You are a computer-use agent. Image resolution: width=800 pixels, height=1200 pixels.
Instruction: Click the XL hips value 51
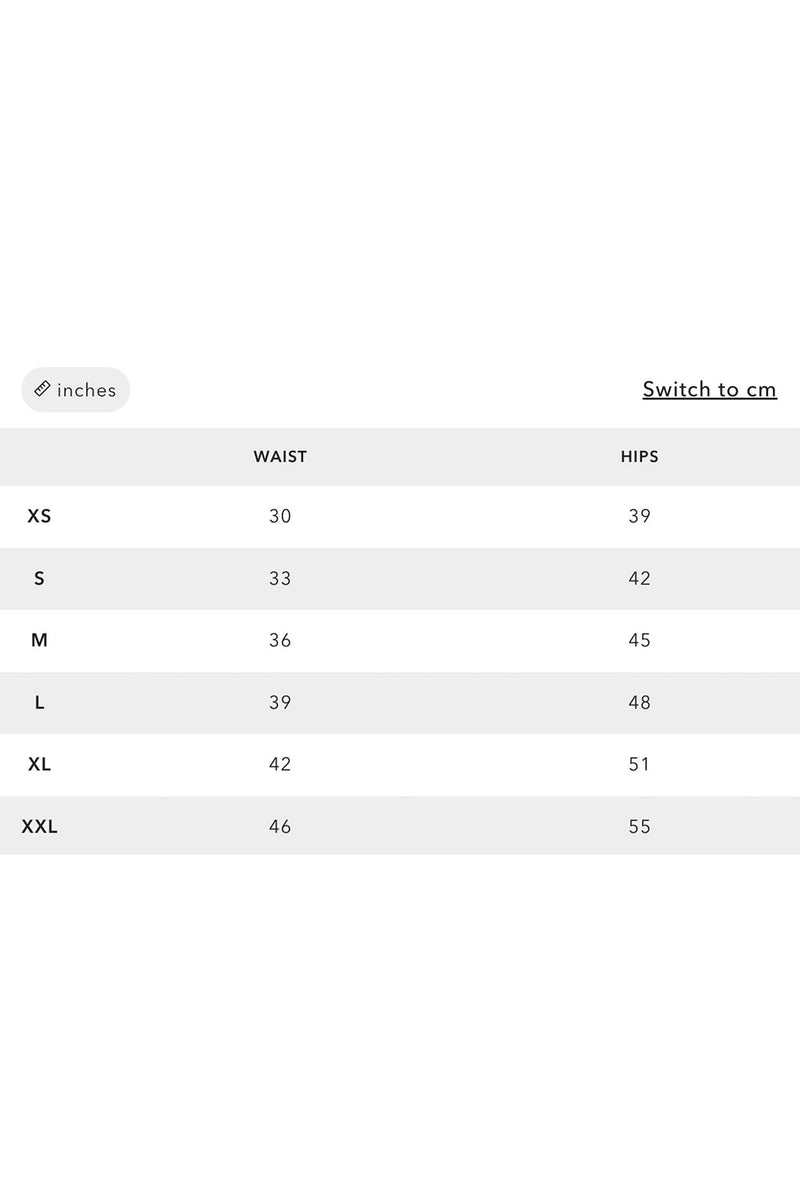tap(639, 765)
